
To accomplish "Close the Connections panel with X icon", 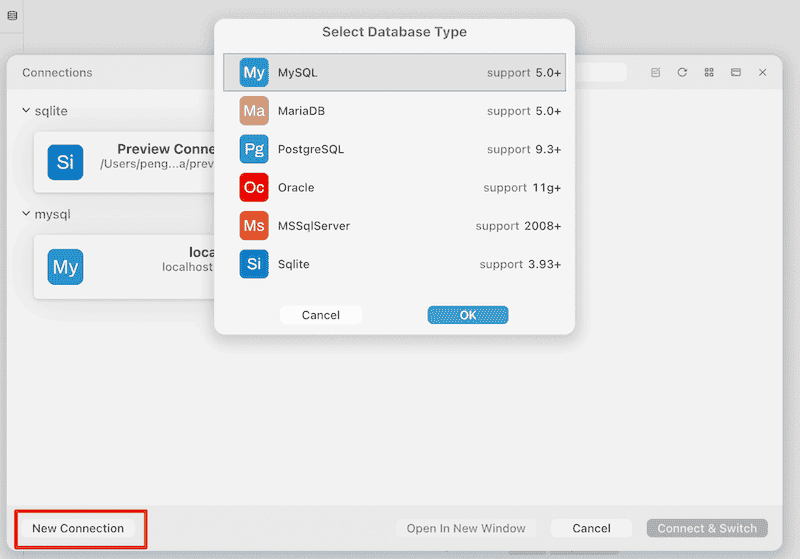I will (x=762, y=72).
